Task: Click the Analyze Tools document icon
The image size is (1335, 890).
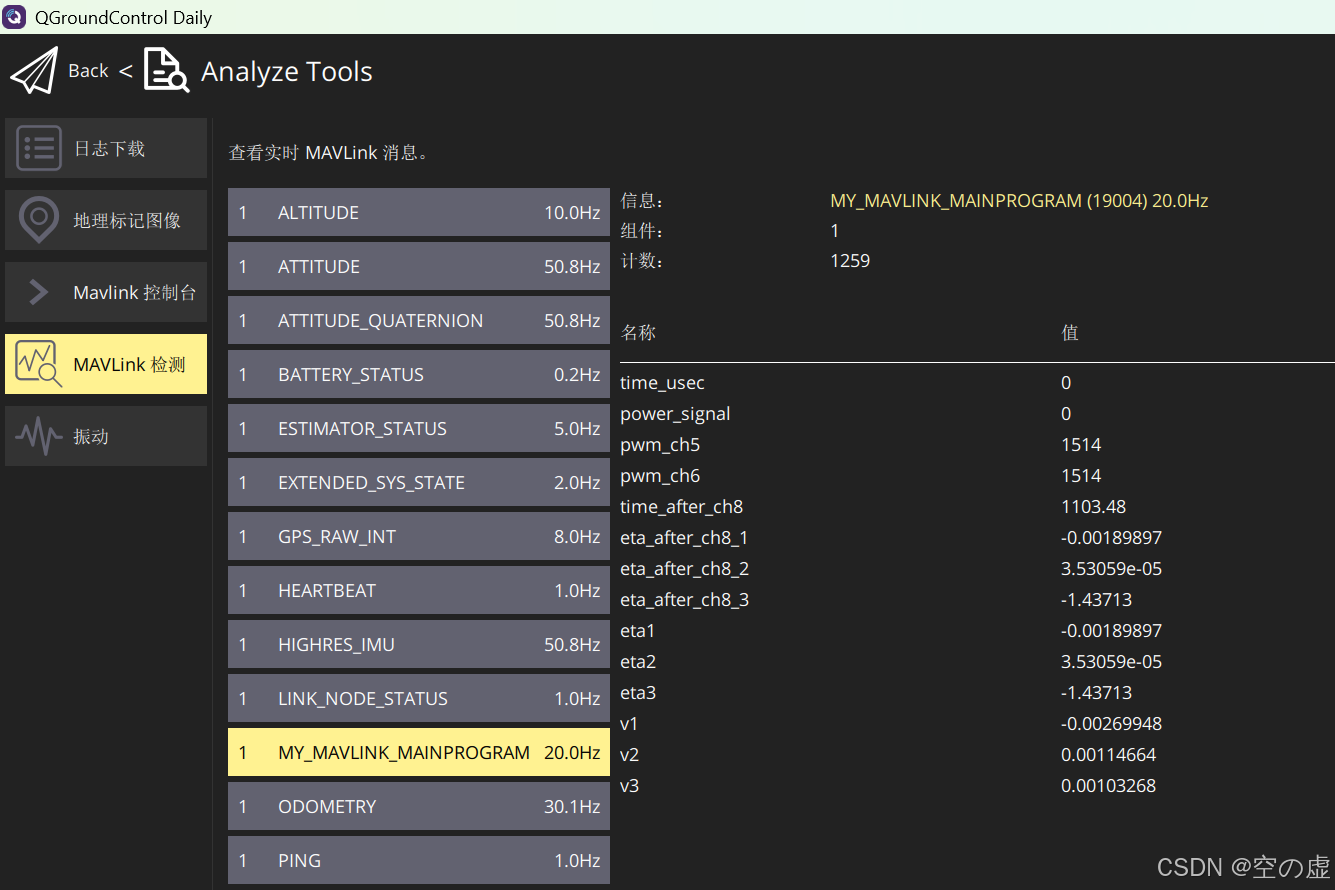Action: pos(164,70)
